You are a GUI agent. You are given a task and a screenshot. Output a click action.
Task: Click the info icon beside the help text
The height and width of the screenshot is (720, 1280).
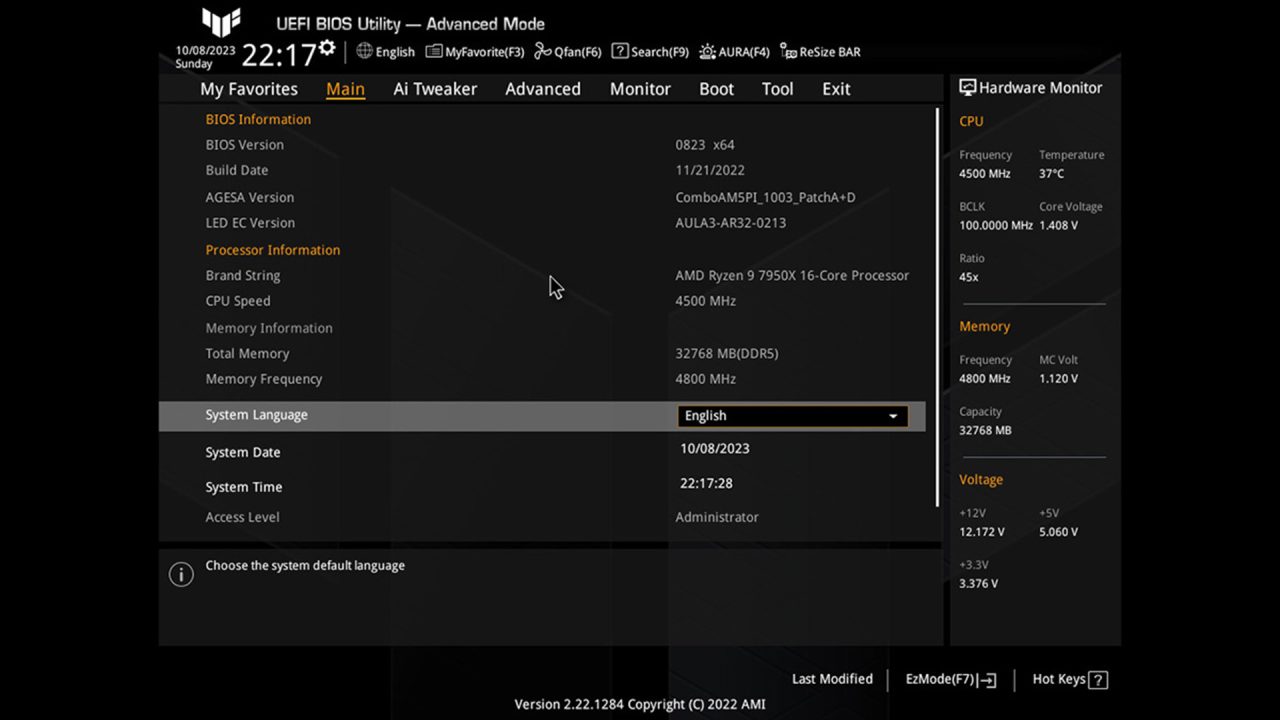click(181, 574)
